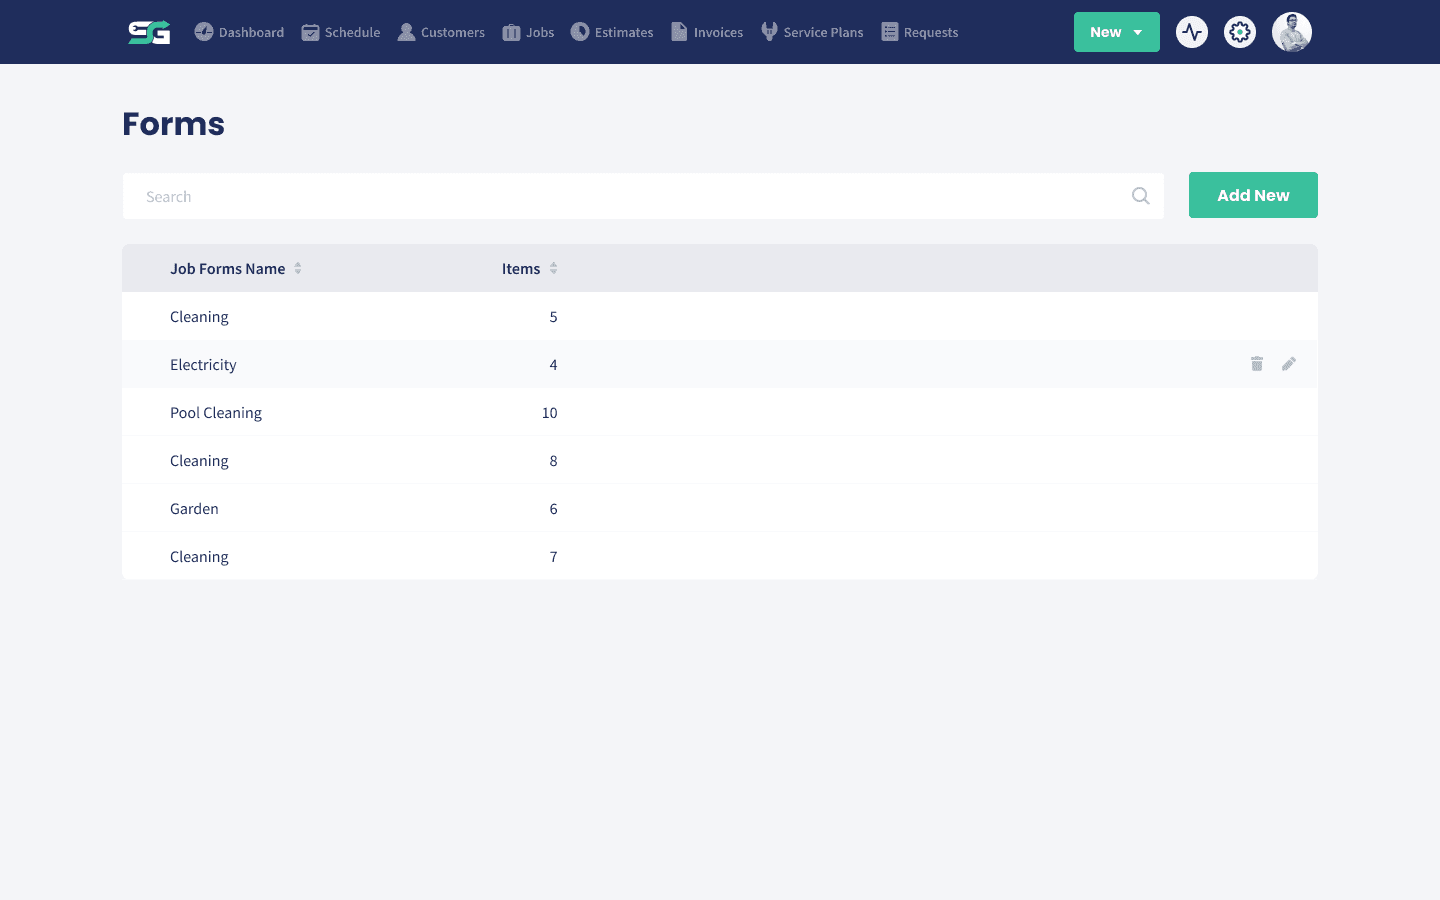Click the Customers person icon
The width and height of the screenshot is (1440, 900).
click(x=406, y=32)
